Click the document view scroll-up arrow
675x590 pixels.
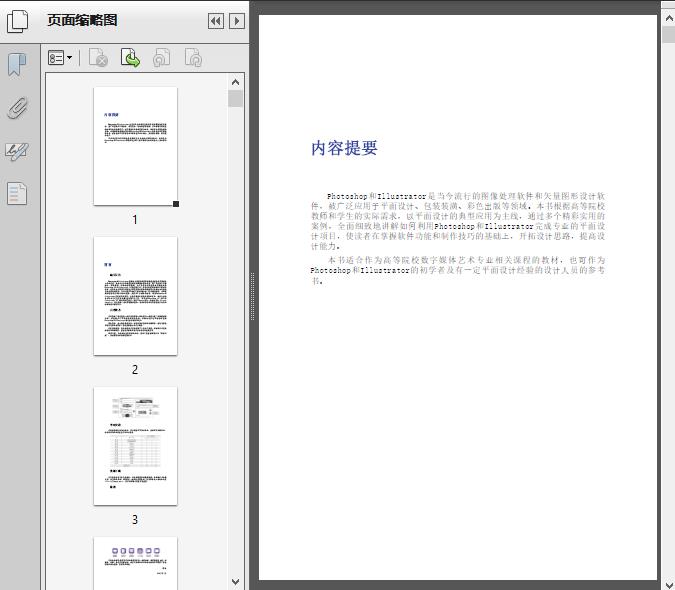pos(669,18)
